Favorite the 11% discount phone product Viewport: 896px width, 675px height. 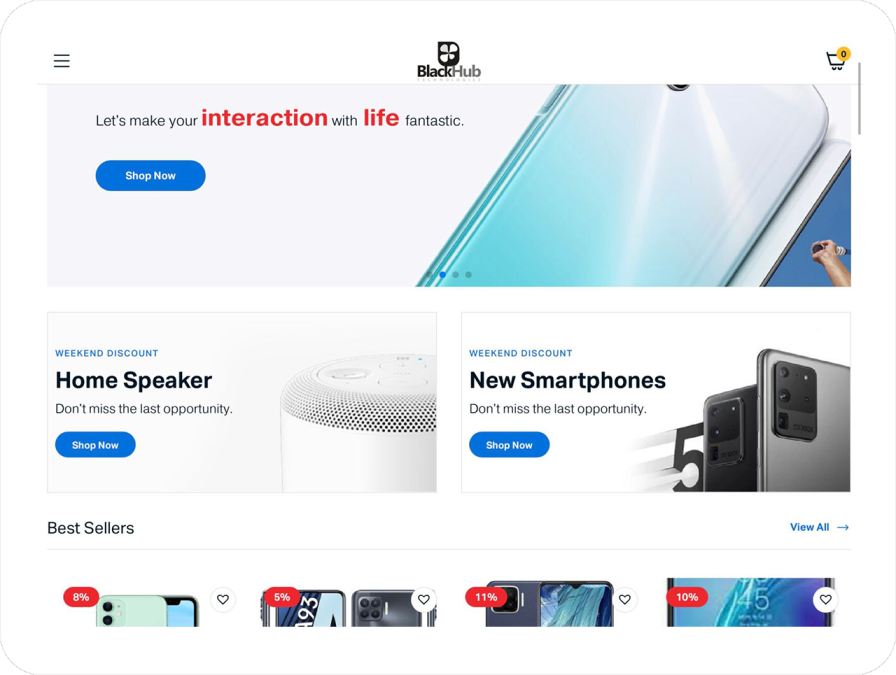625,600
